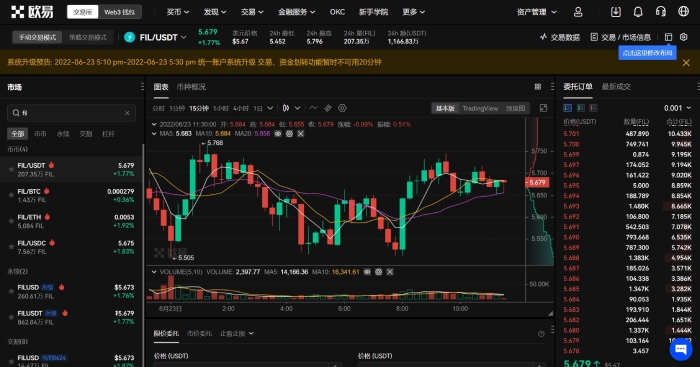Expand the chart to fullscreen
Viewport: 700px width, 367px height.
pos(543,108)
